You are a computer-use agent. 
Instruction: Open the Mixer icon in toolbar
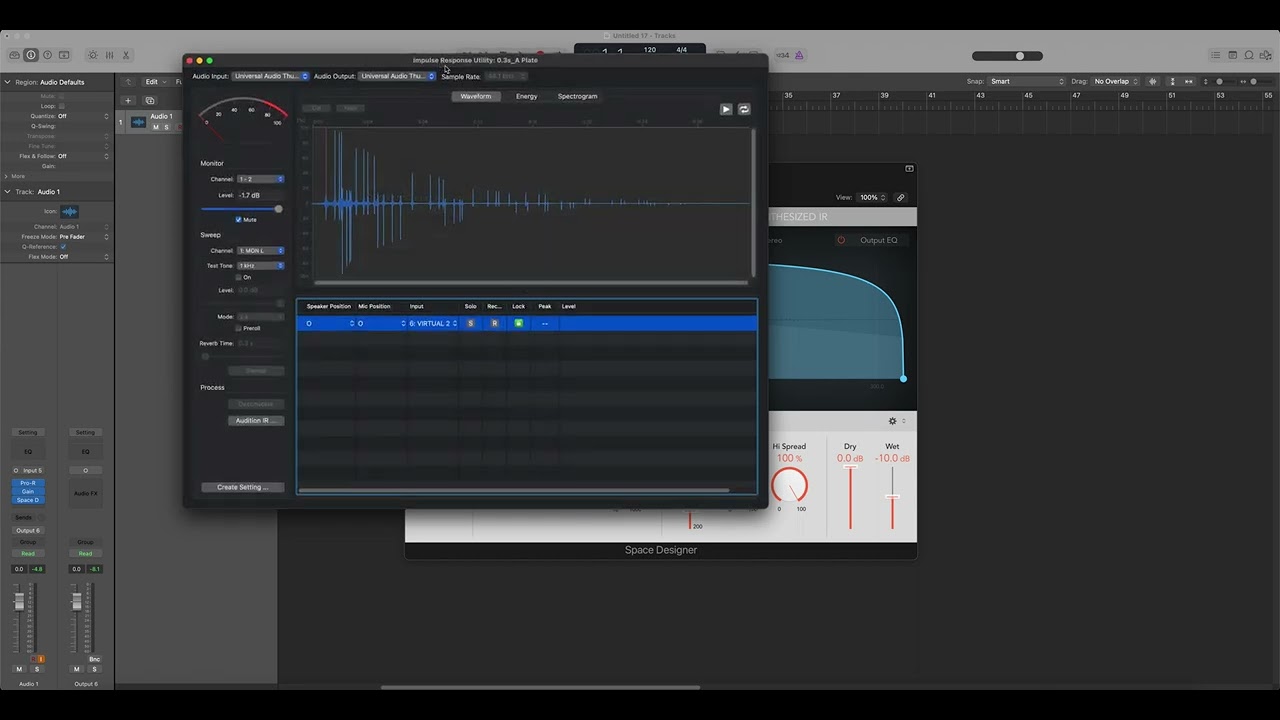point(110,55)
